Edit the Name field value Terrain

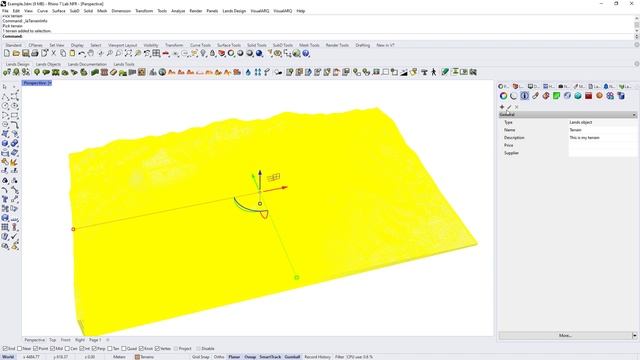click(602, 130)
